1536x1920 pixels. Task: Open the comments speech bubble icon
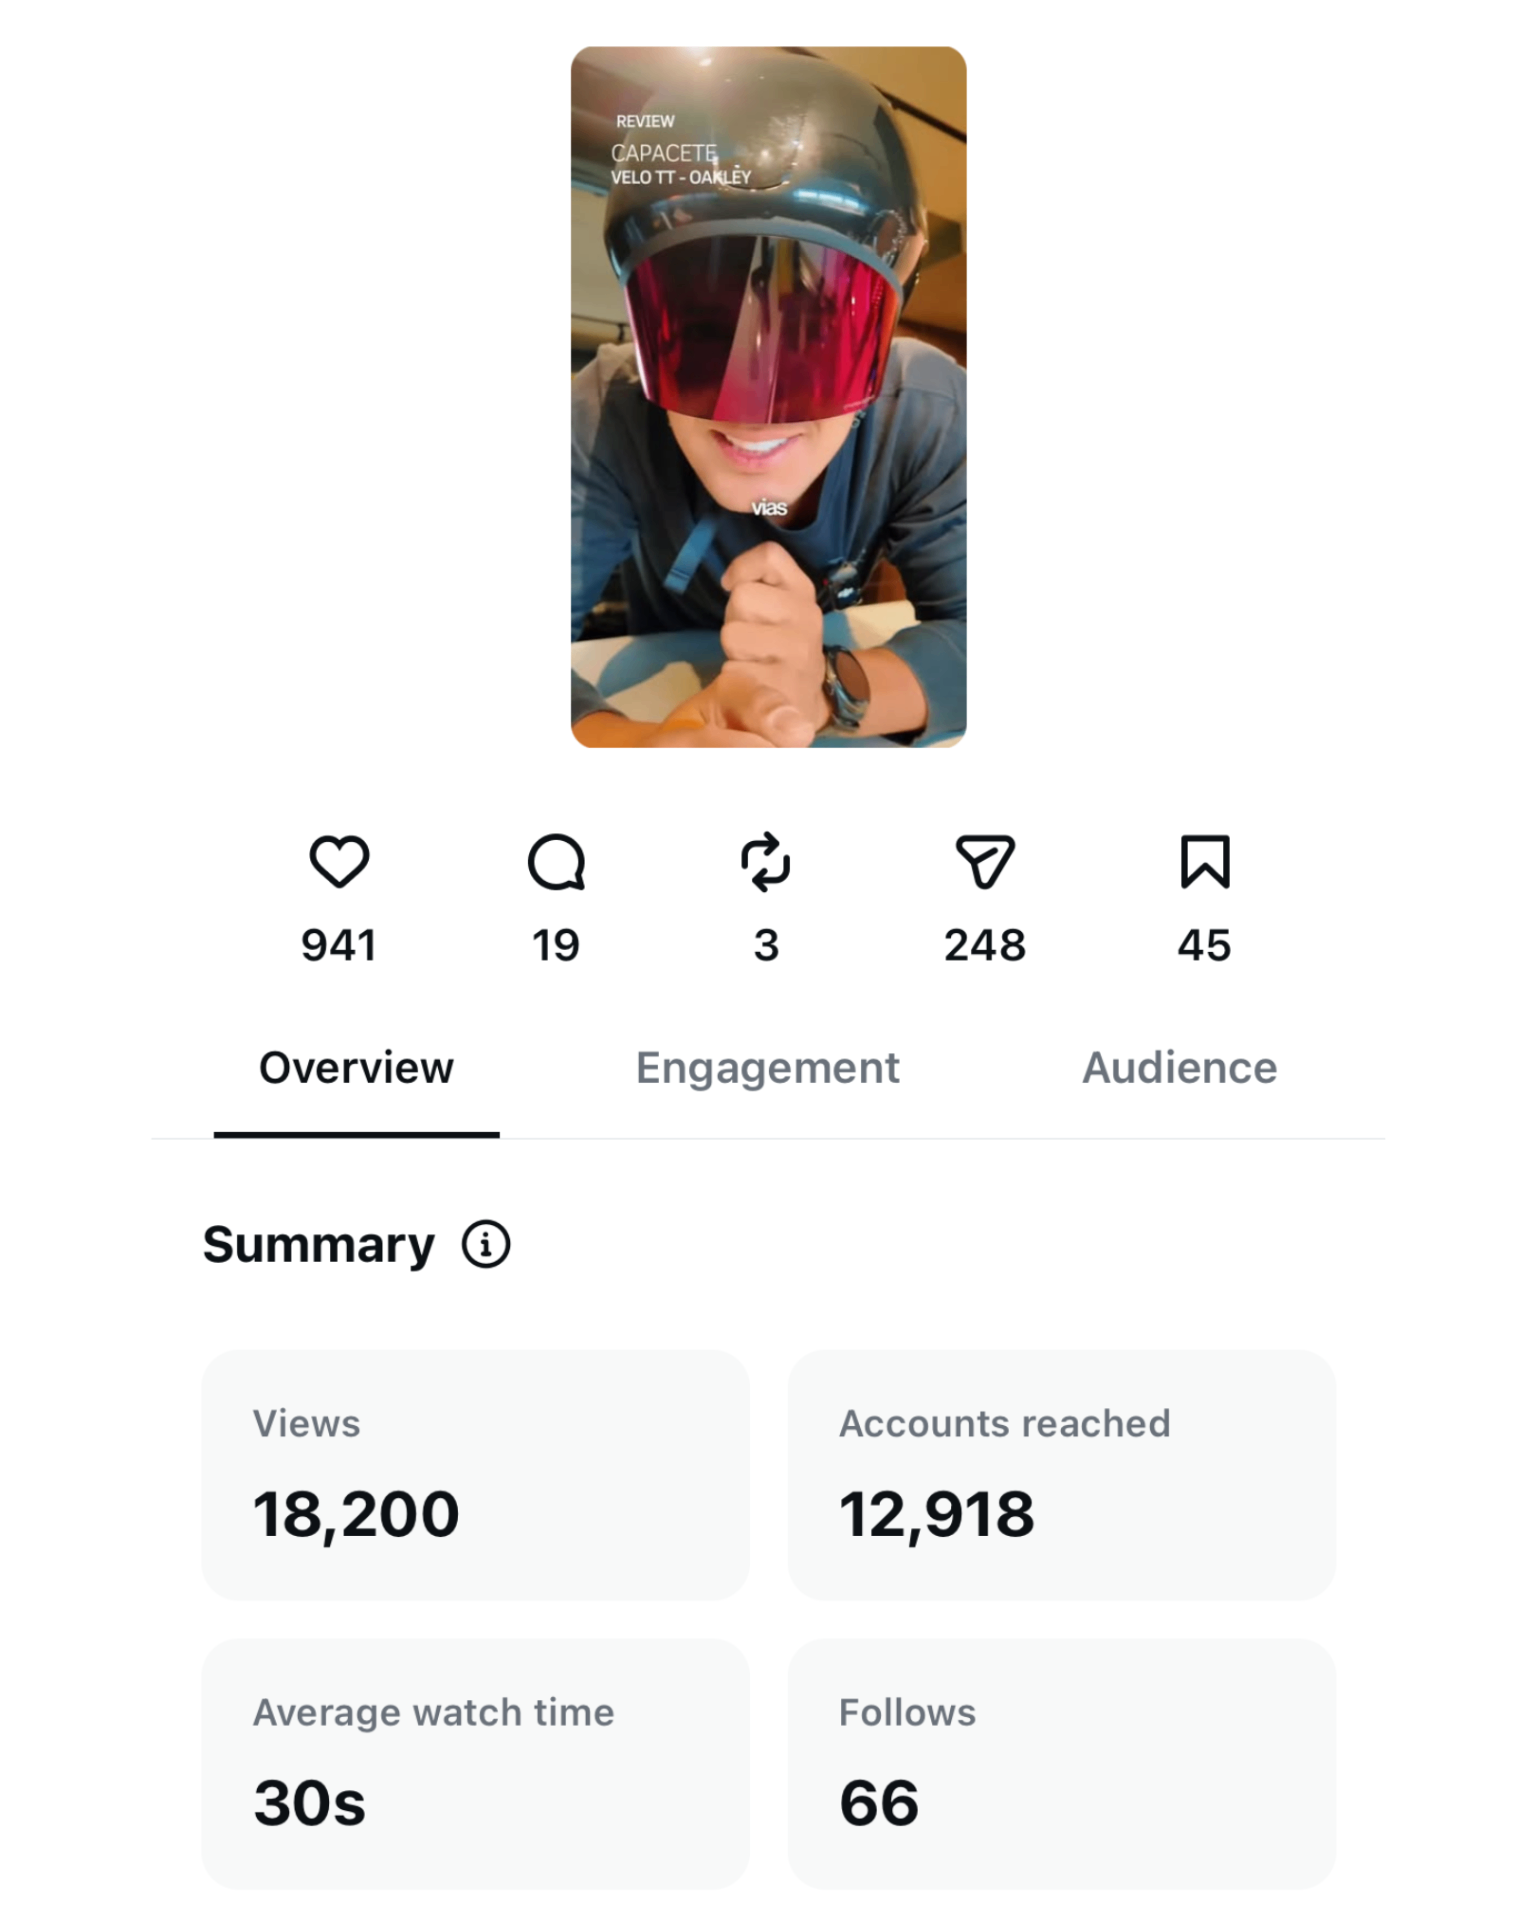tap(556, 862)
